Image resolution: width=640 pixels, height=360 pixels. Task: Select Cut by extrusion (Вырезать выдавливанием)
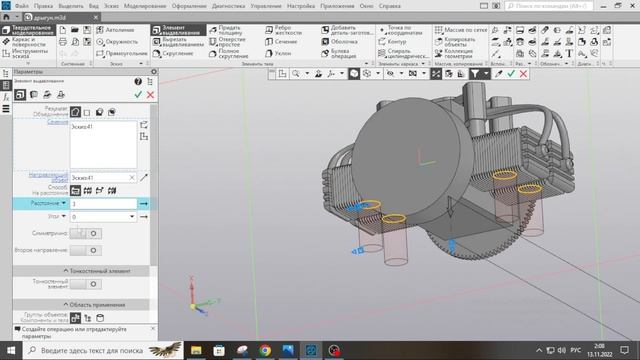point(178,42)
